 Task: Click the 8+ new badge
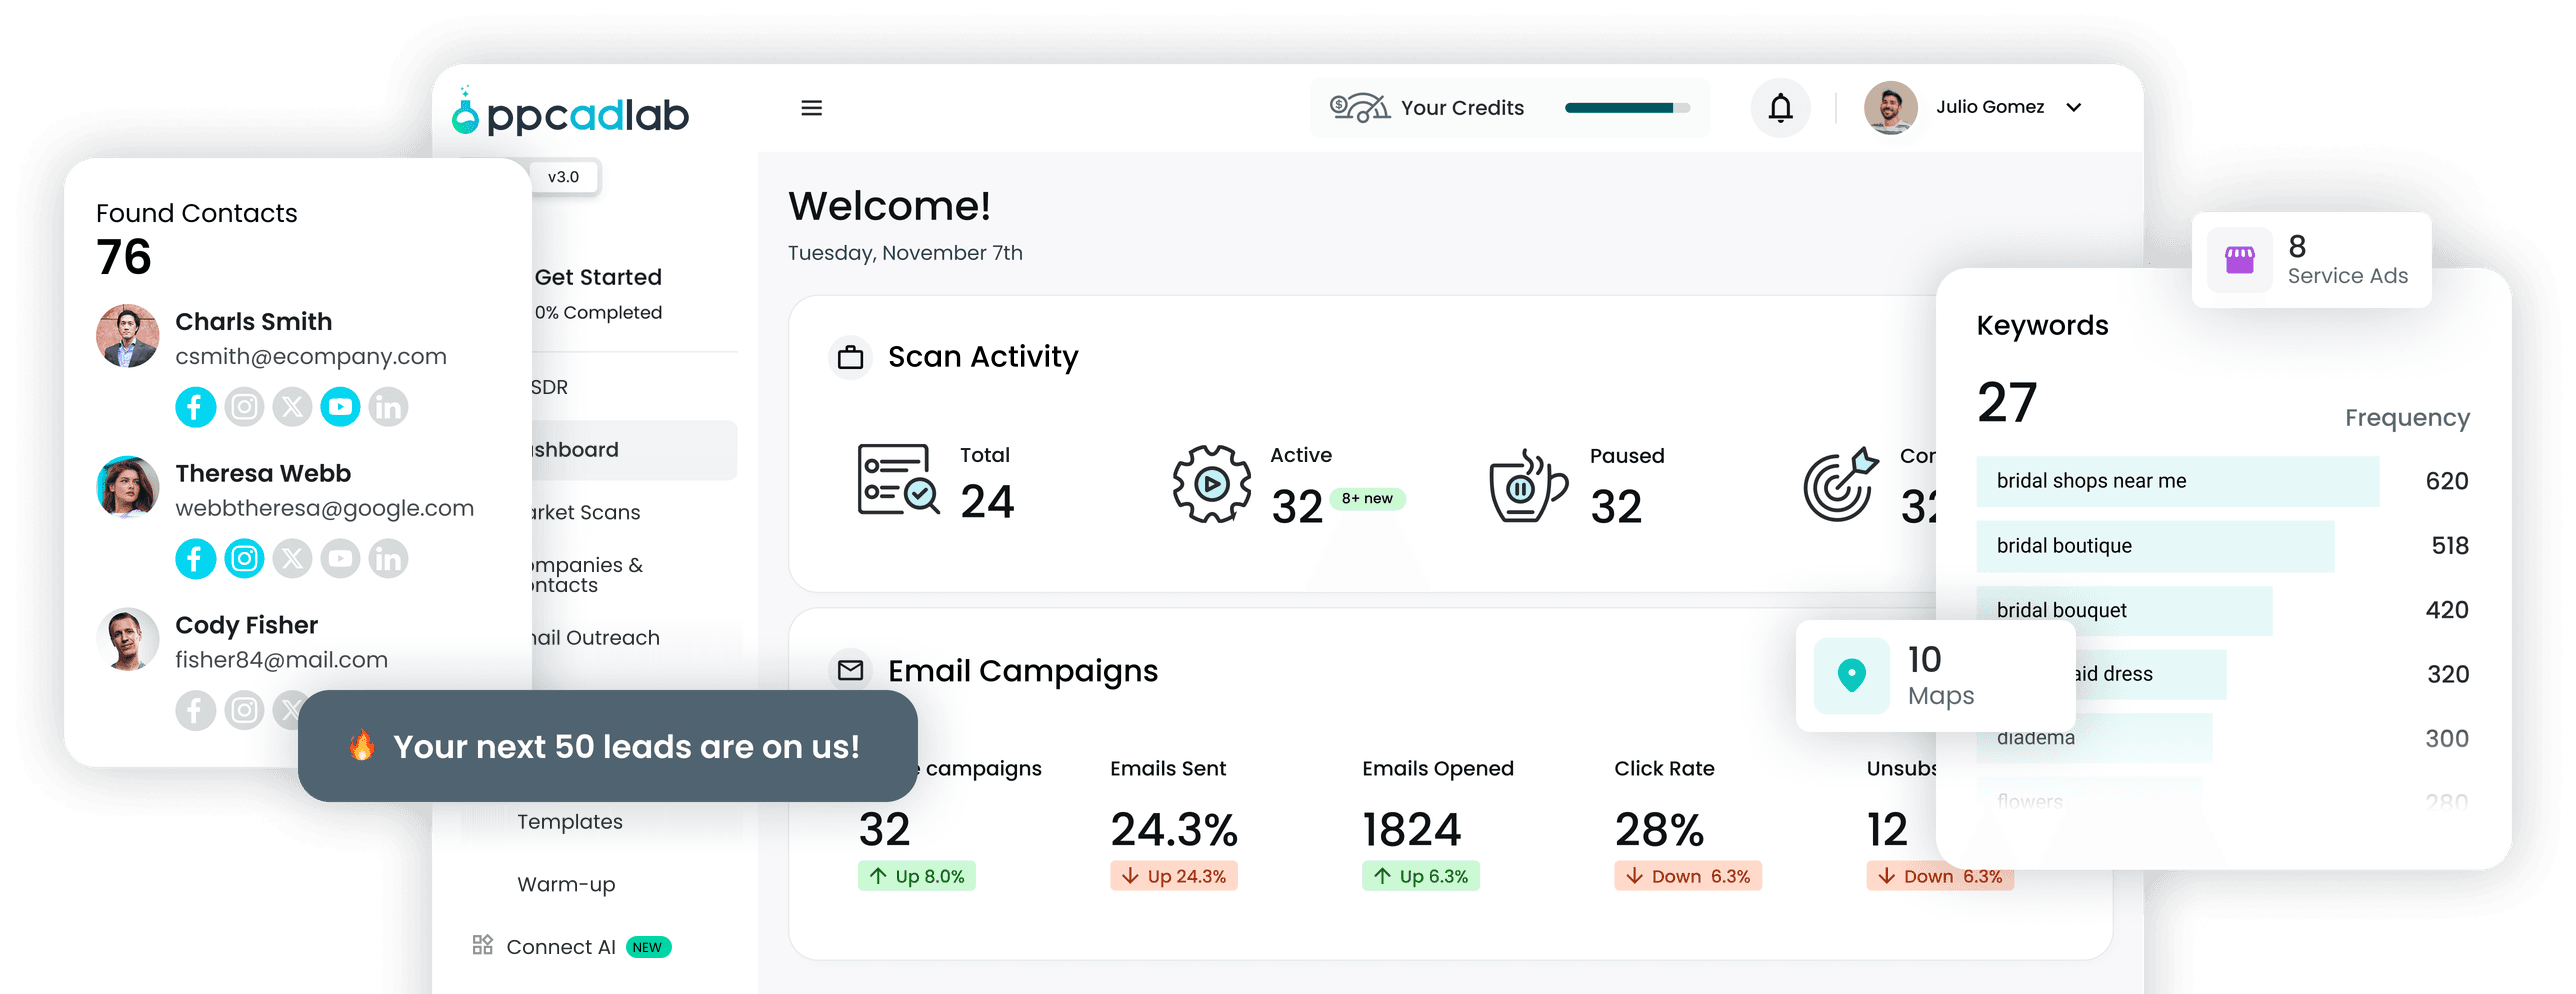click(1367, 499)
